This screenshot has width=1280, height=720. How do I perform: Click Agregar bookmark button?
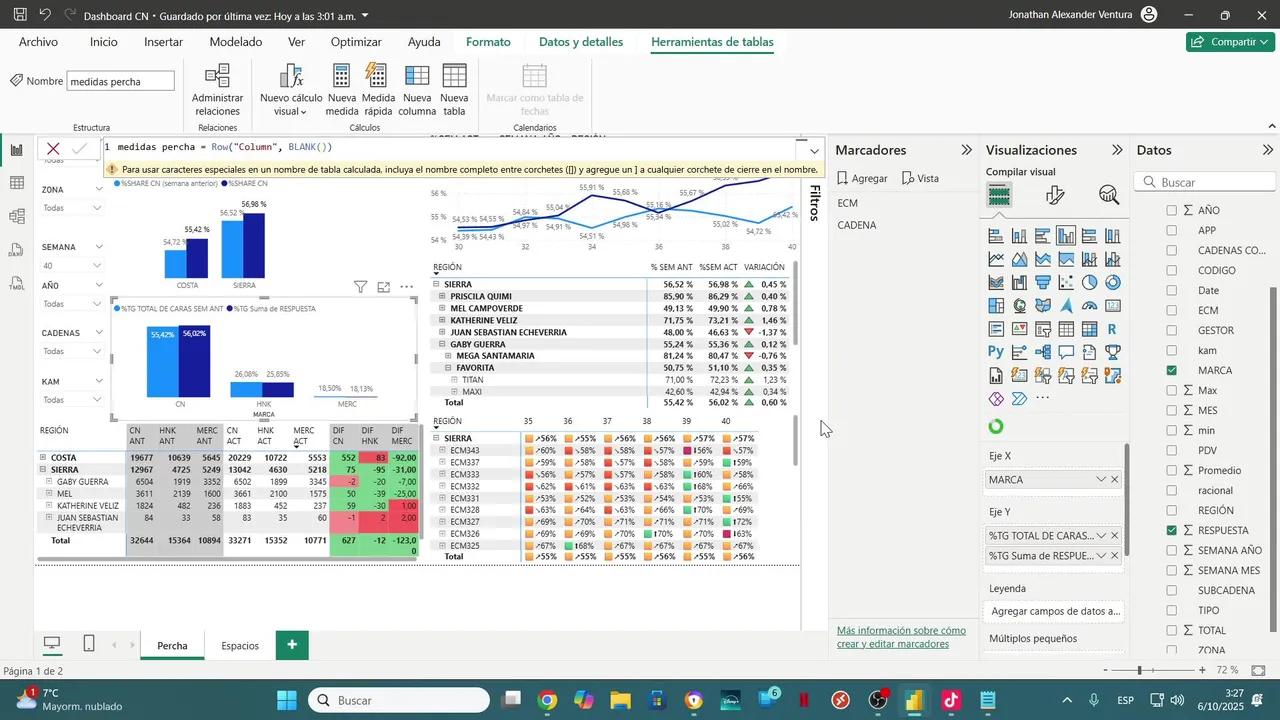coord(862,178)
